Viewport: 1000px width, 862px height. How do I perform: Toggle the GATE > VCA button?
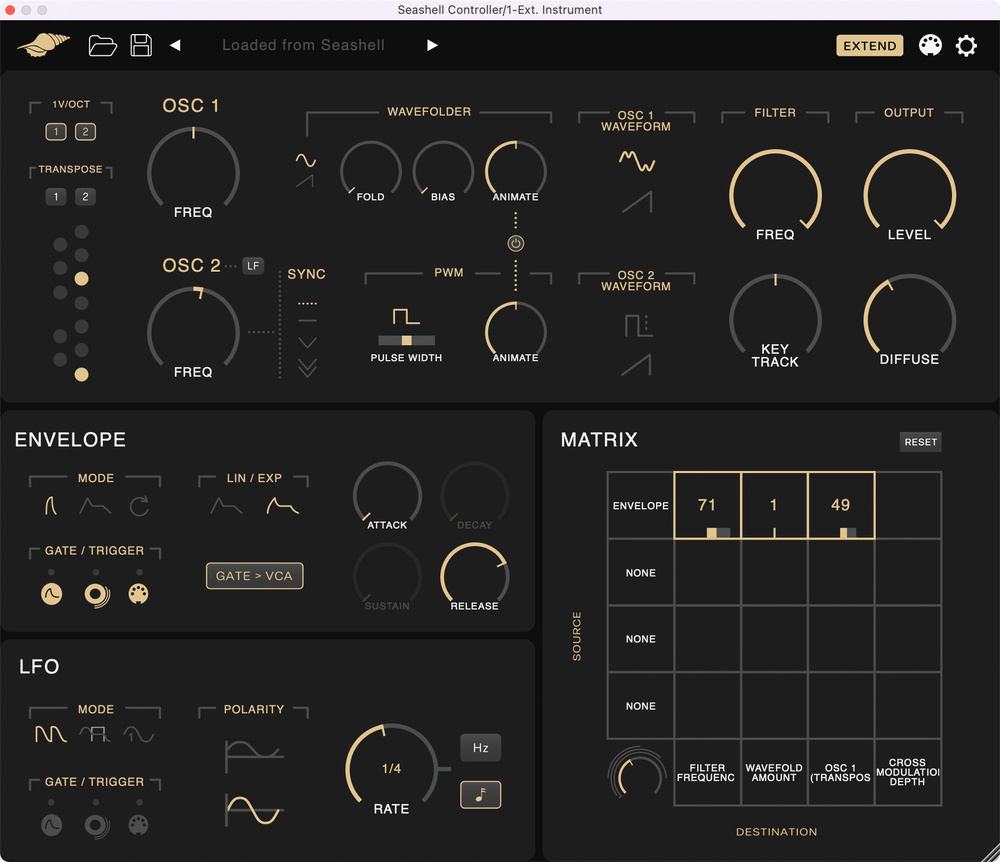(x=254, y=576)
